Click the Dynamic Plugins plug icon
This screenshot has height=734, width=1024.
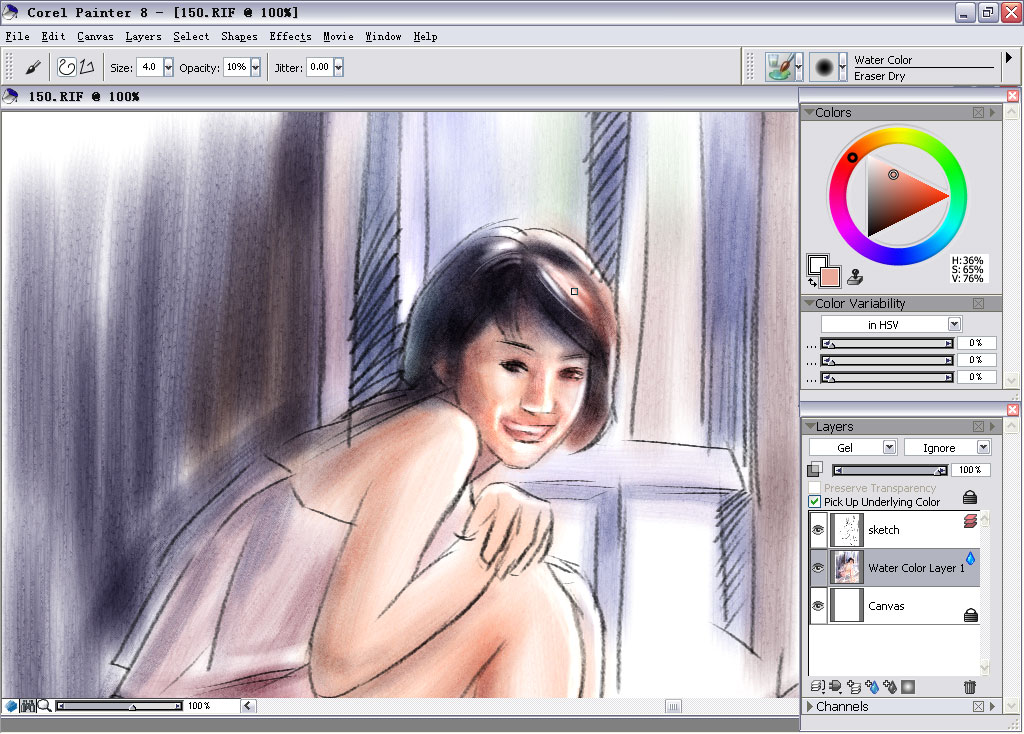pos(835,686)
